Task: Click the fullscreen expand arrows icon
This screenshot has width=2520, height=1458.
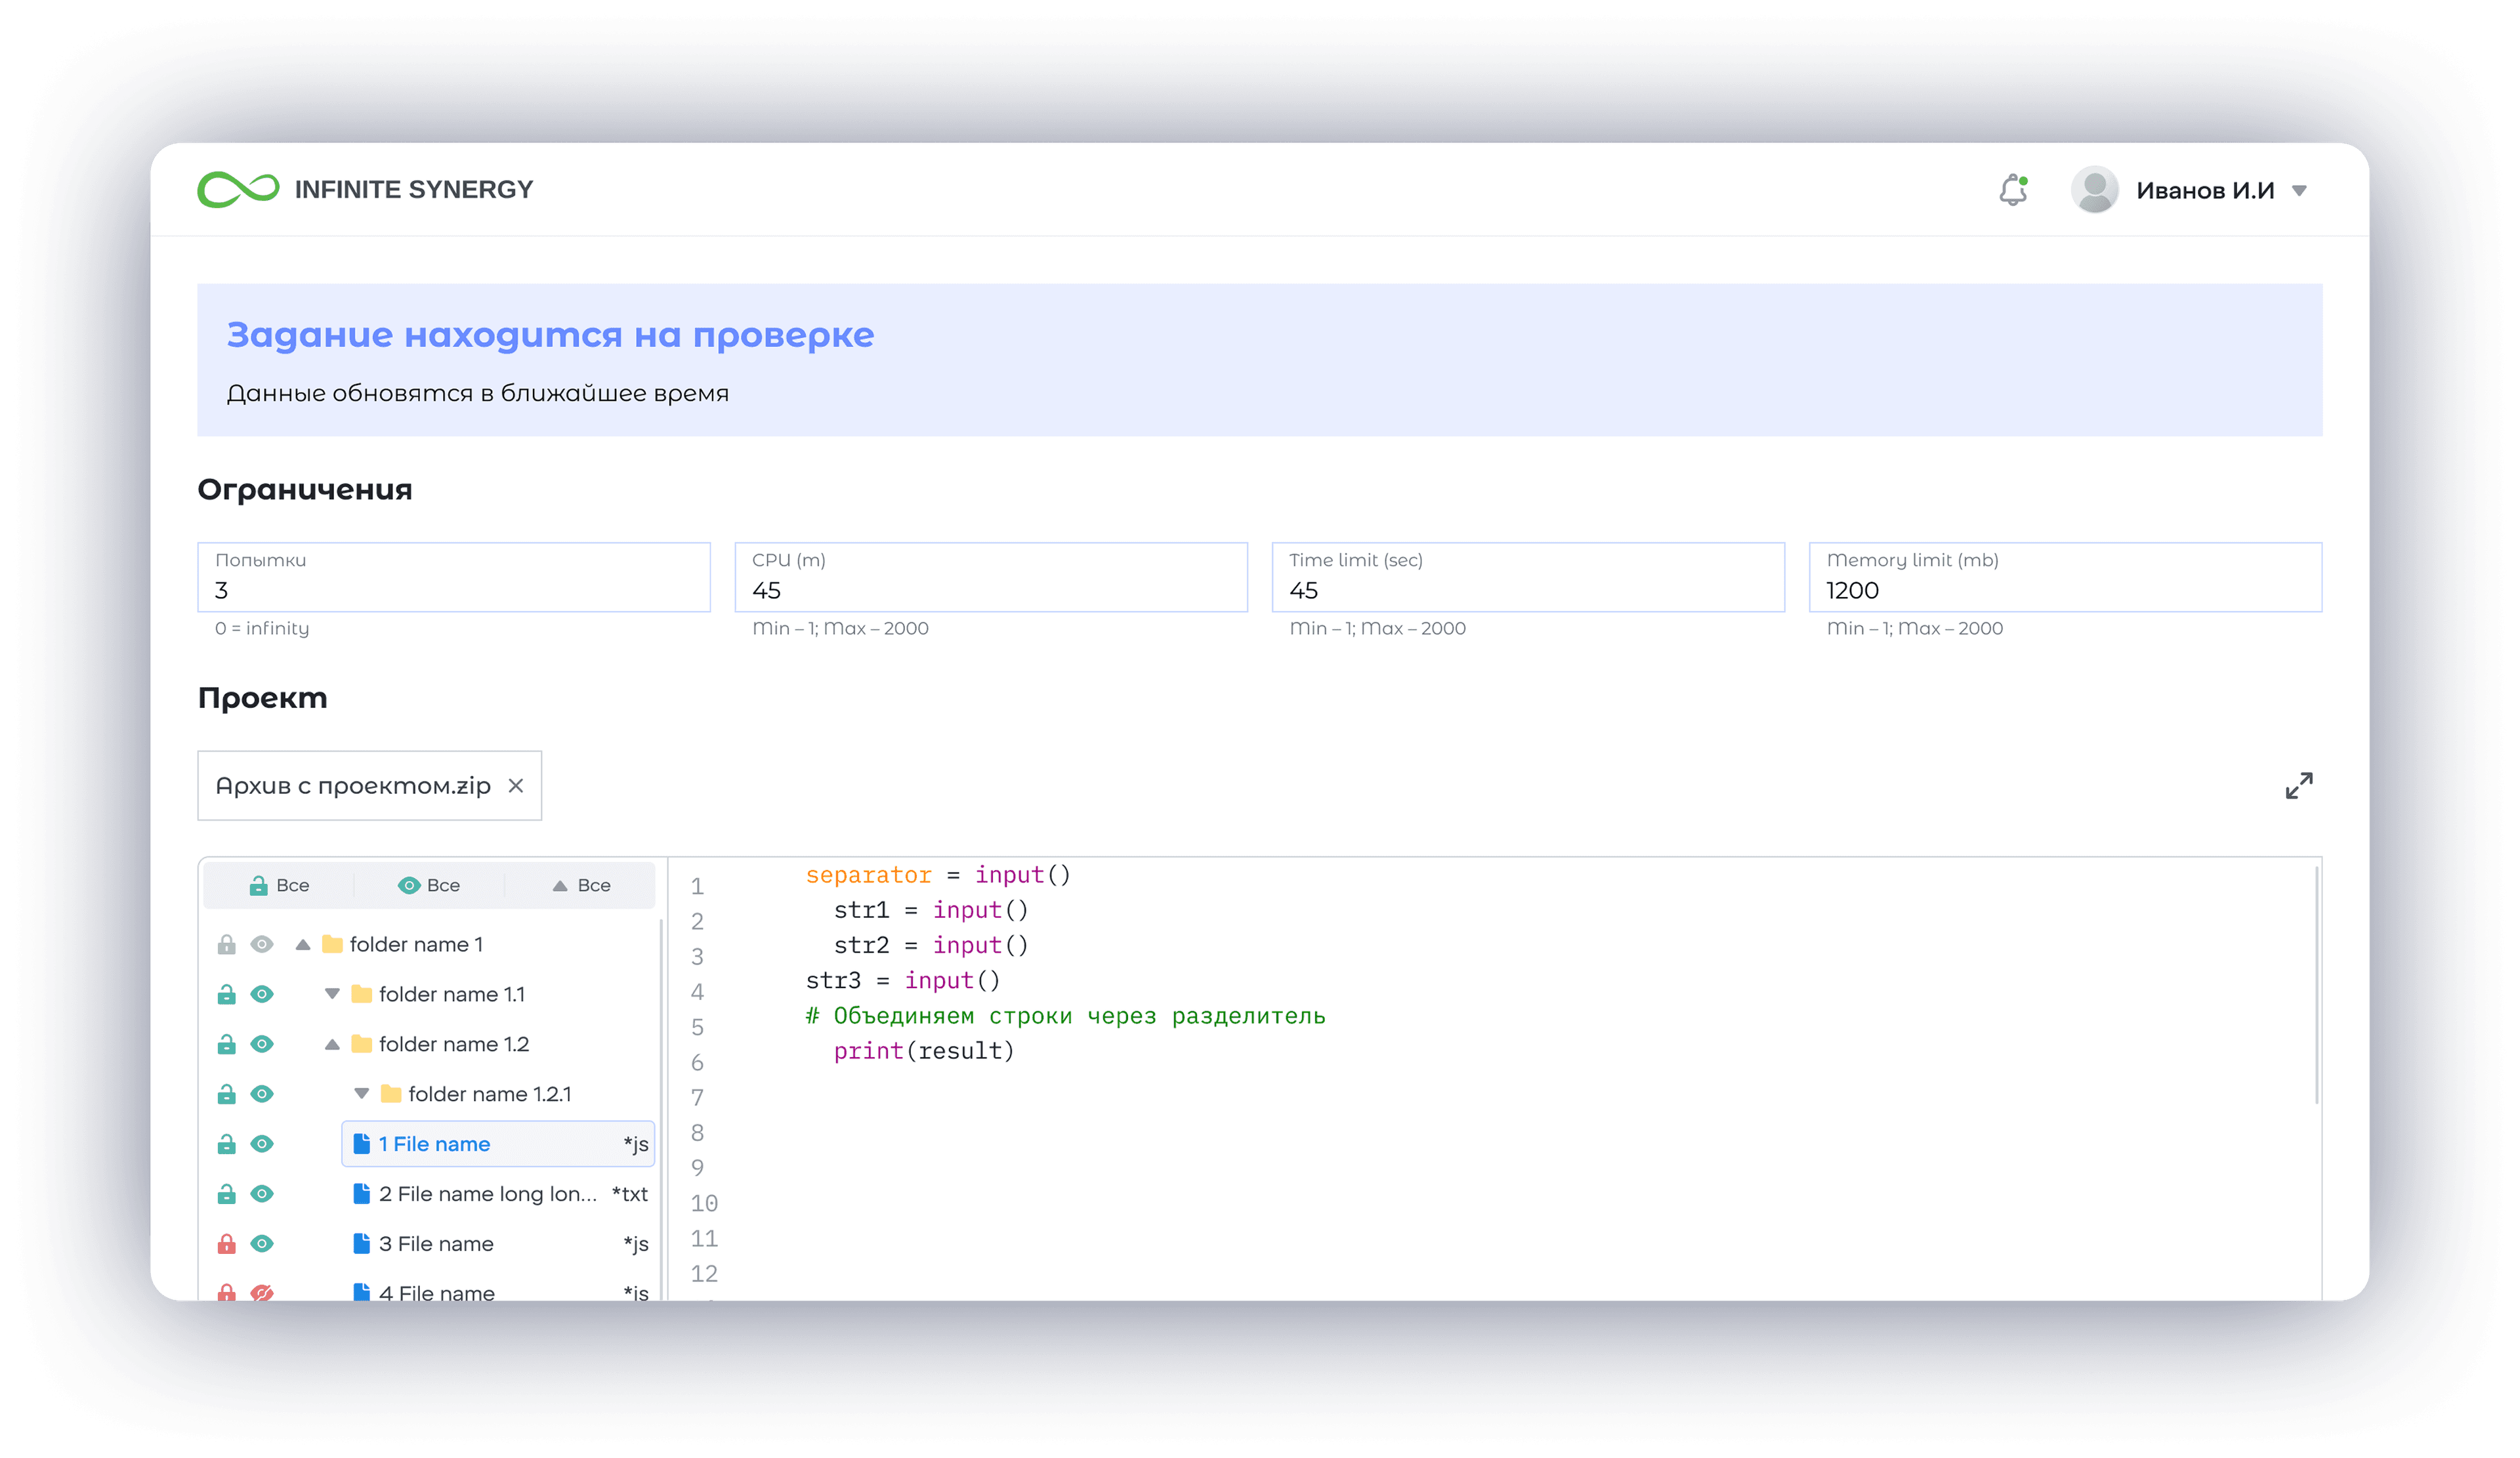Action: [2298, 786]
